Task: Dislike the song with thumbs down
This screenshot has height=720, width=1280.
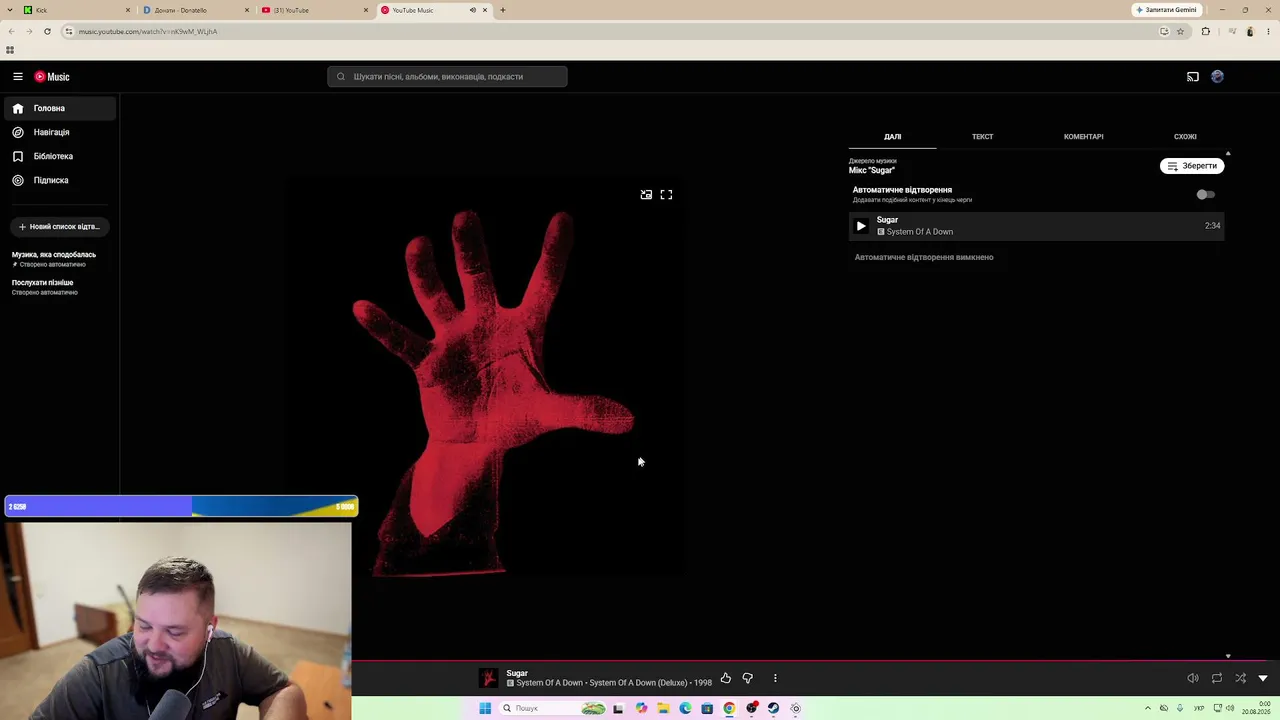Action: pos(747,678)
